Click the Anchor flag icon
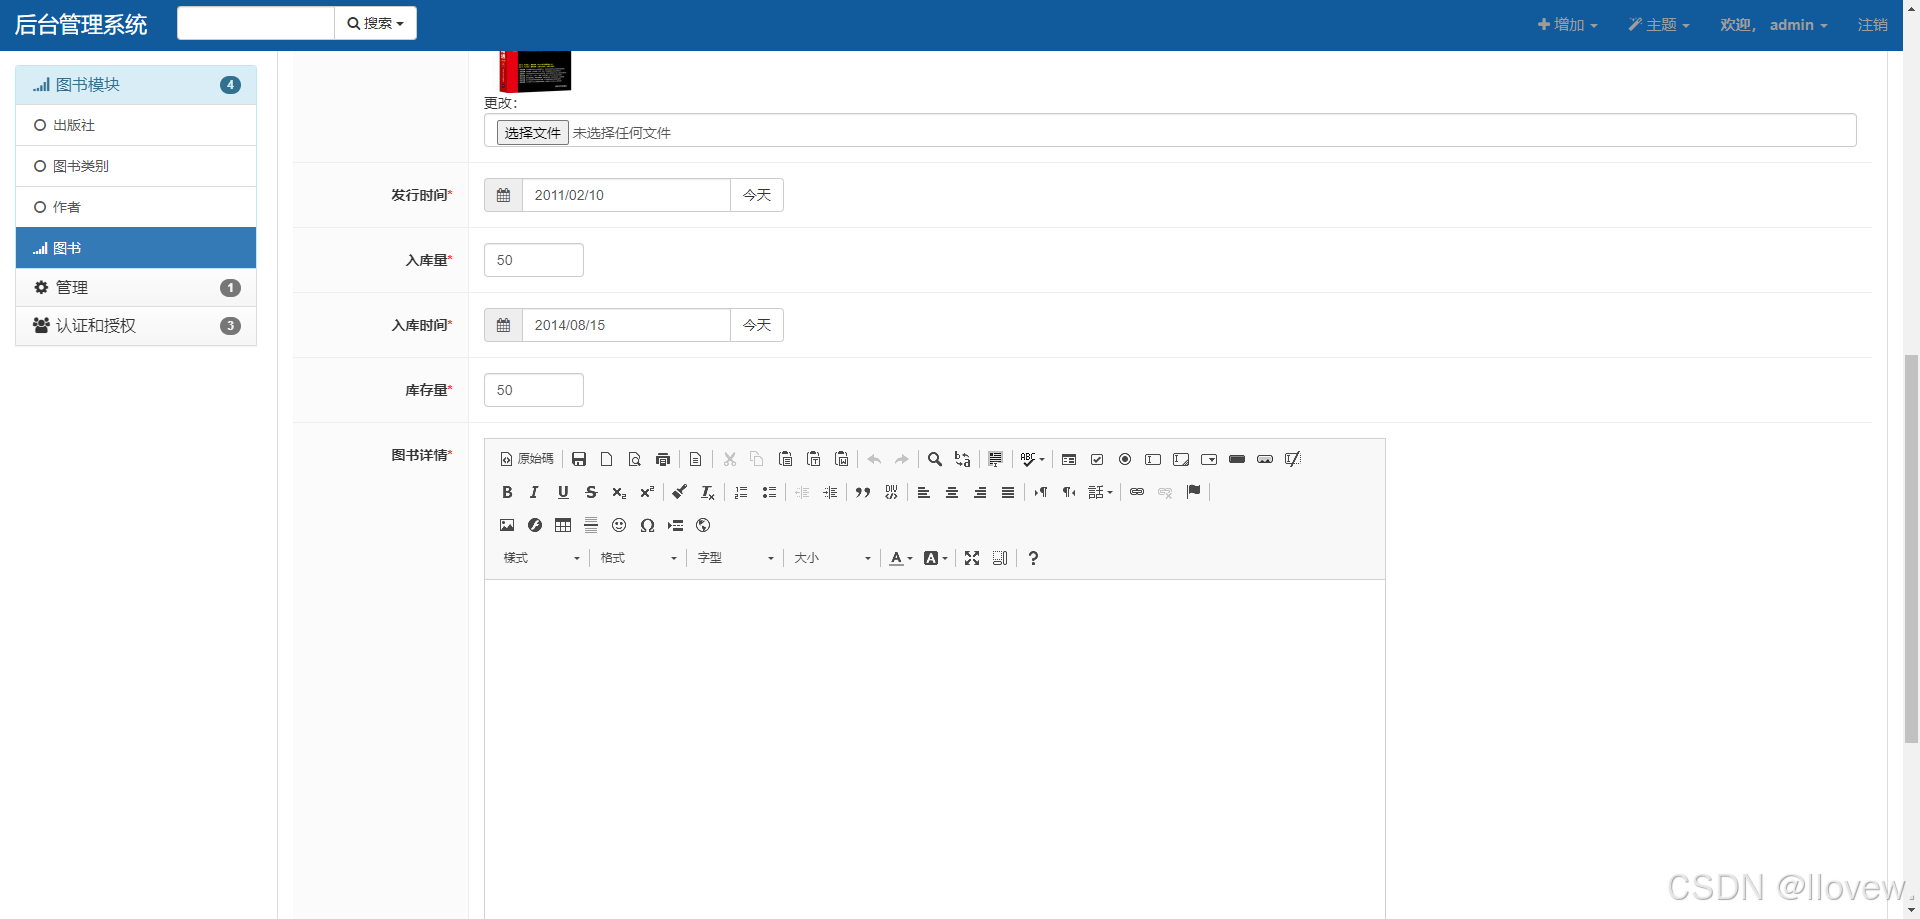The image size is (1920, 919). (1193, 492)
